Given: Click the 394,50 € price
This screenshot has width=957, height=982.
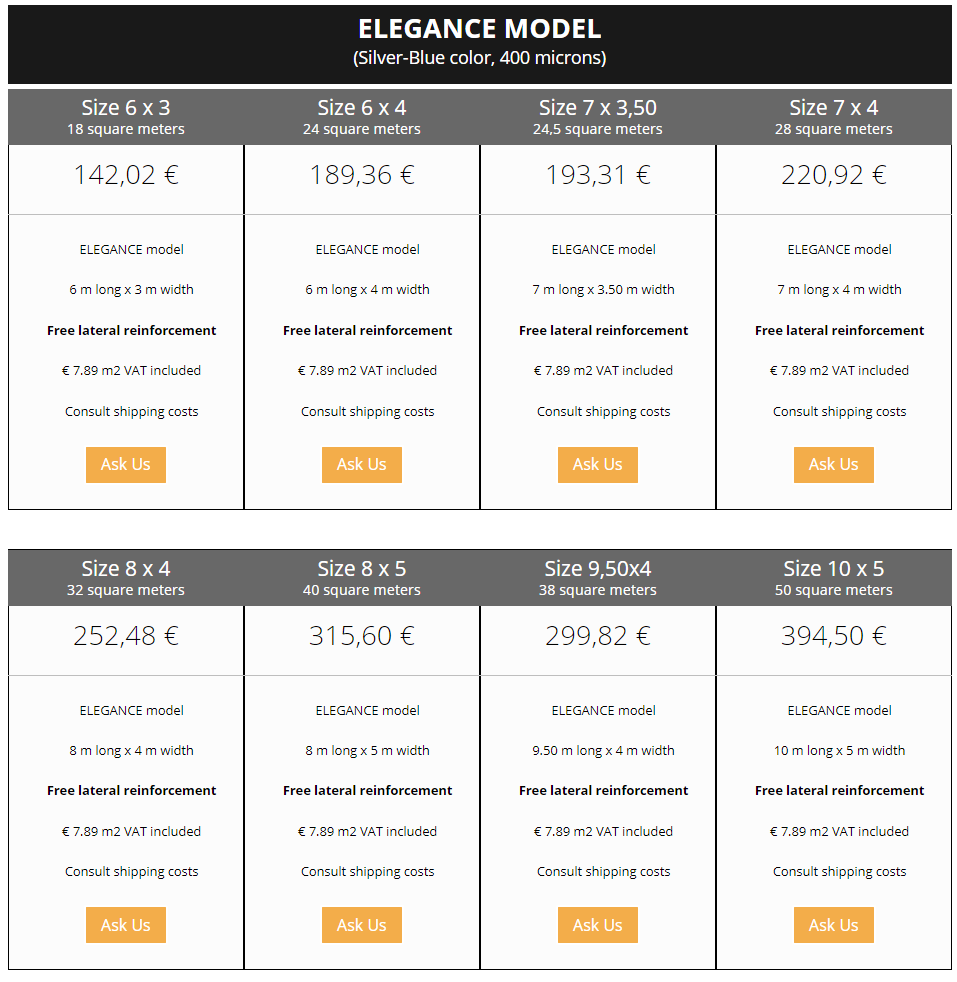Looking at the screenshot, I should 834,636.
